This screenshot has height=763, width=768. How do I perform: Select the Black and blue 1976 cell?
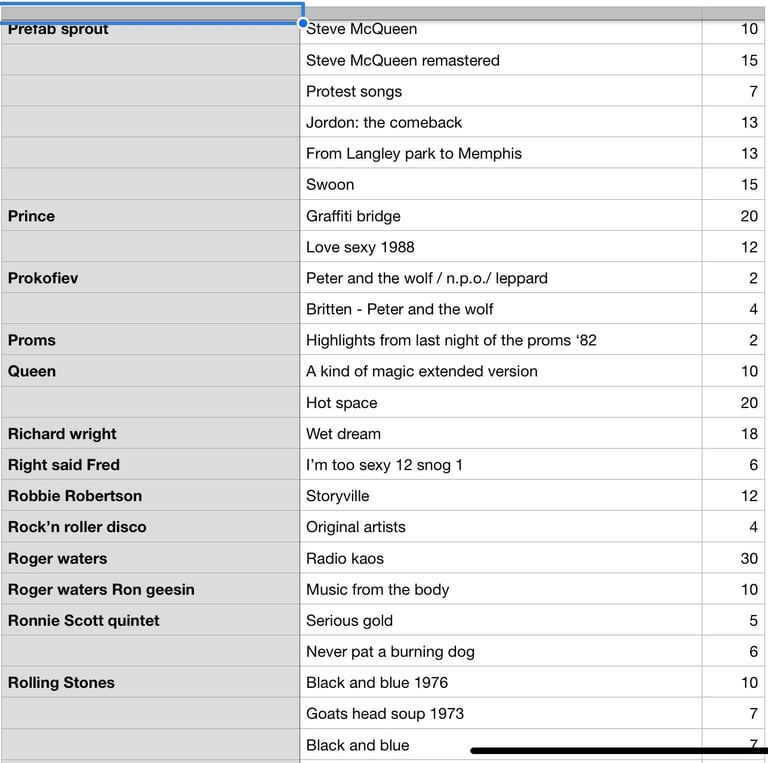tap(501, 682)
